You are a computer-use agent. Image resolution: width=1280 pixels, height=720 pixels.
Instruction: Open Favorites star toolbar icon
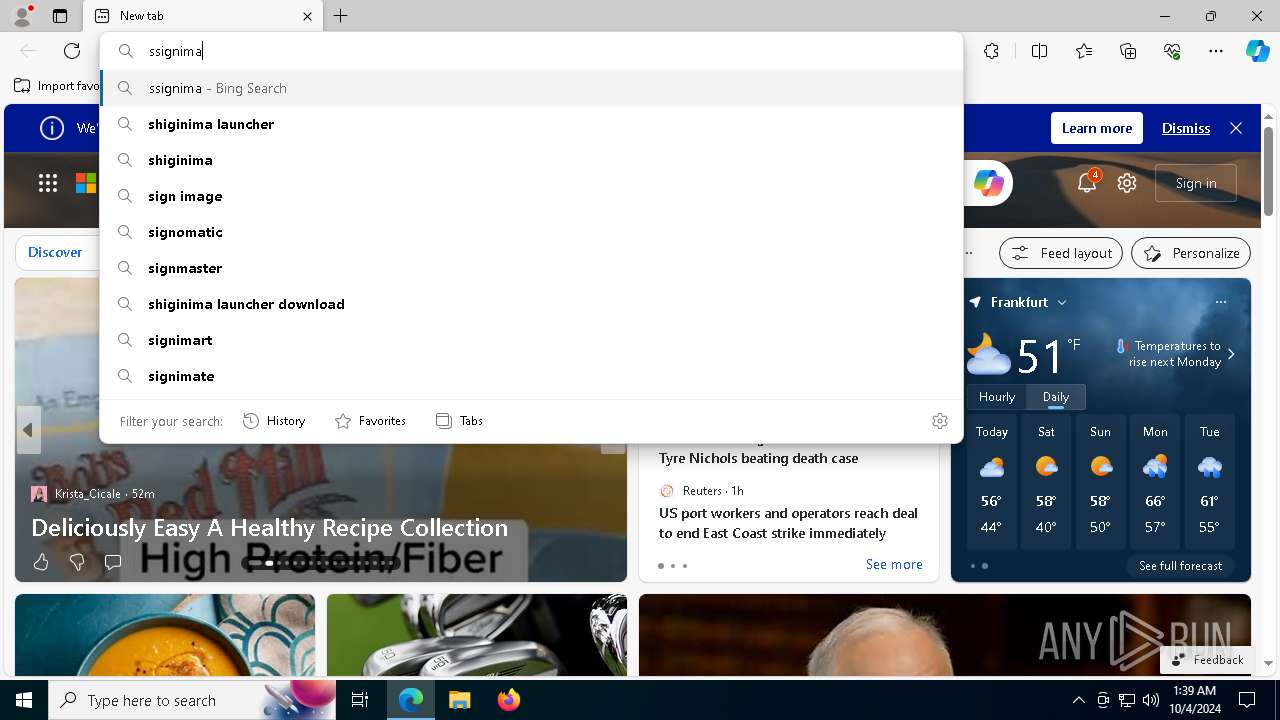point(1084,51)
